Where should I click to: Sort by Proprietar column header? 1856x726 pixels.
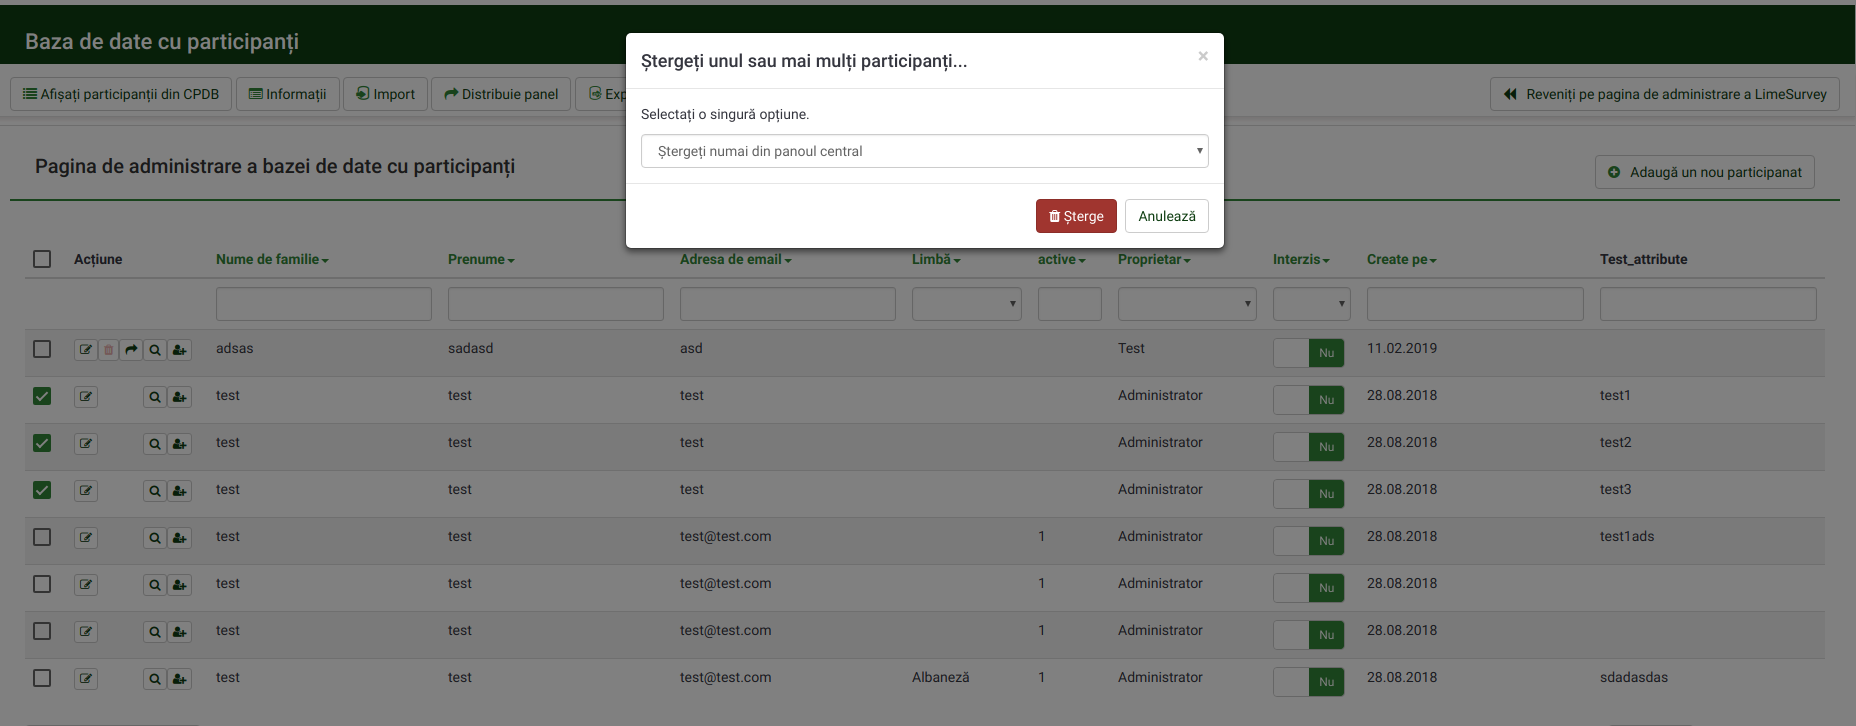(x=1154, y=259)
